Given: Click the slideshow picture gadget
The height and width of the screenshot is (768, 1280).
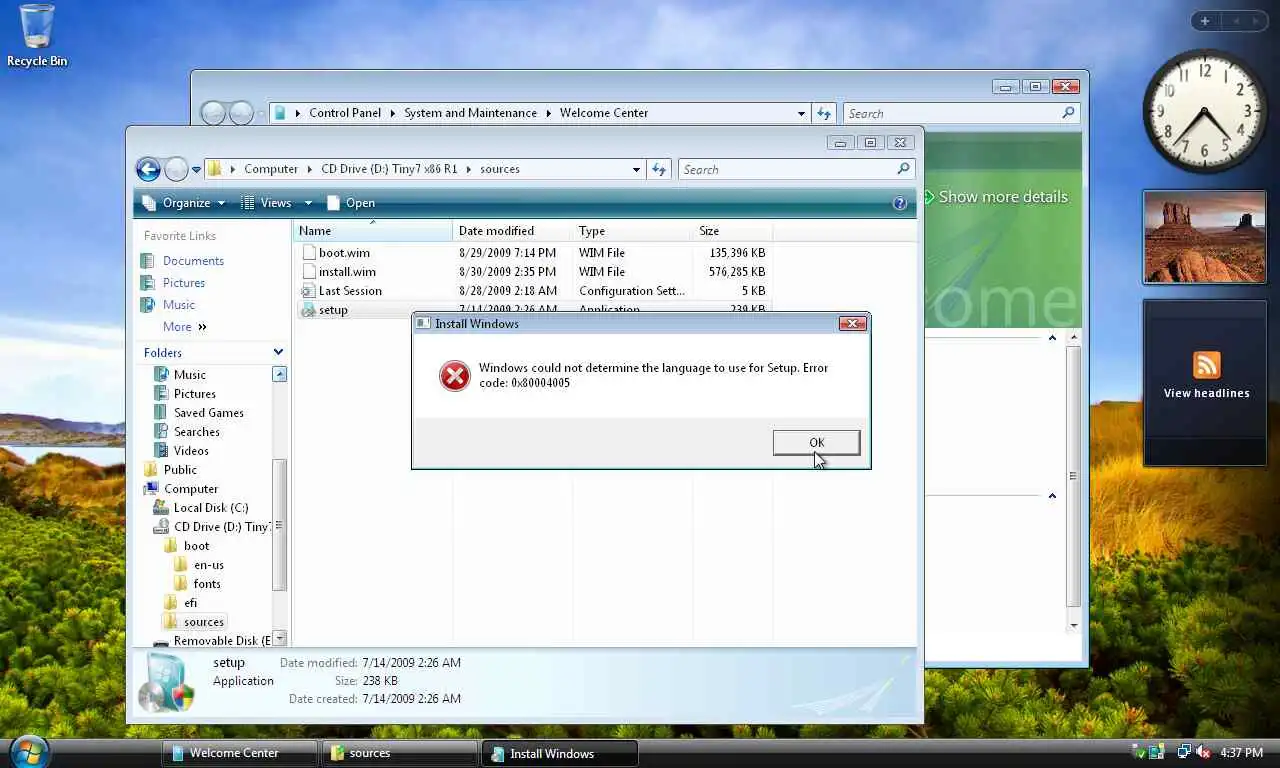Looking at the screenshot, I should click(1204, 238).
